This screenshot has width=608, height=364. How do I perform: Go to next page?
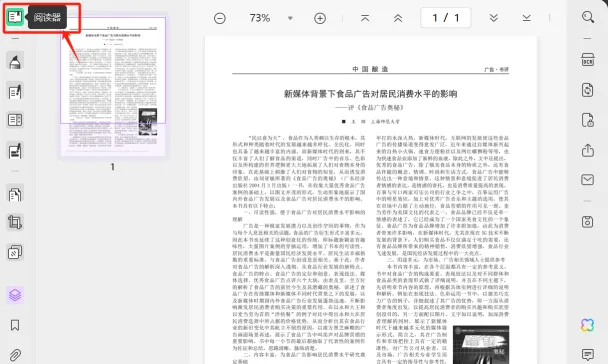(494, 18)
